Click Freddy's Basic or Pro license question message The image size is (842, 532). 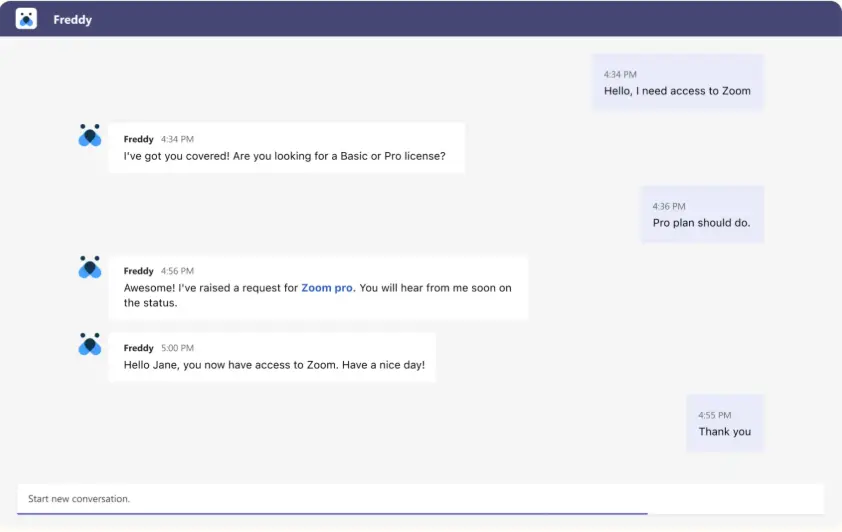pyautogui.click(x=285, y=156)
